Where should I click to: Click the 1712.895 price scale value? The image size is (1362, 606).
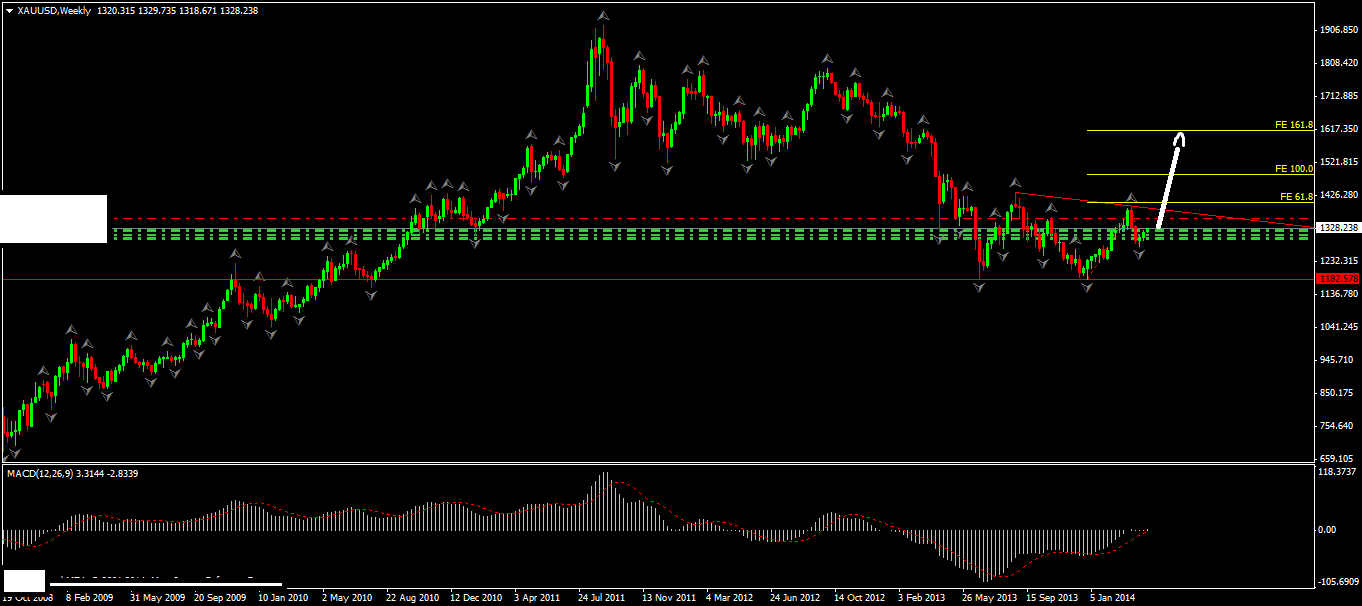pyautogui.click(x=1339, y=96)
